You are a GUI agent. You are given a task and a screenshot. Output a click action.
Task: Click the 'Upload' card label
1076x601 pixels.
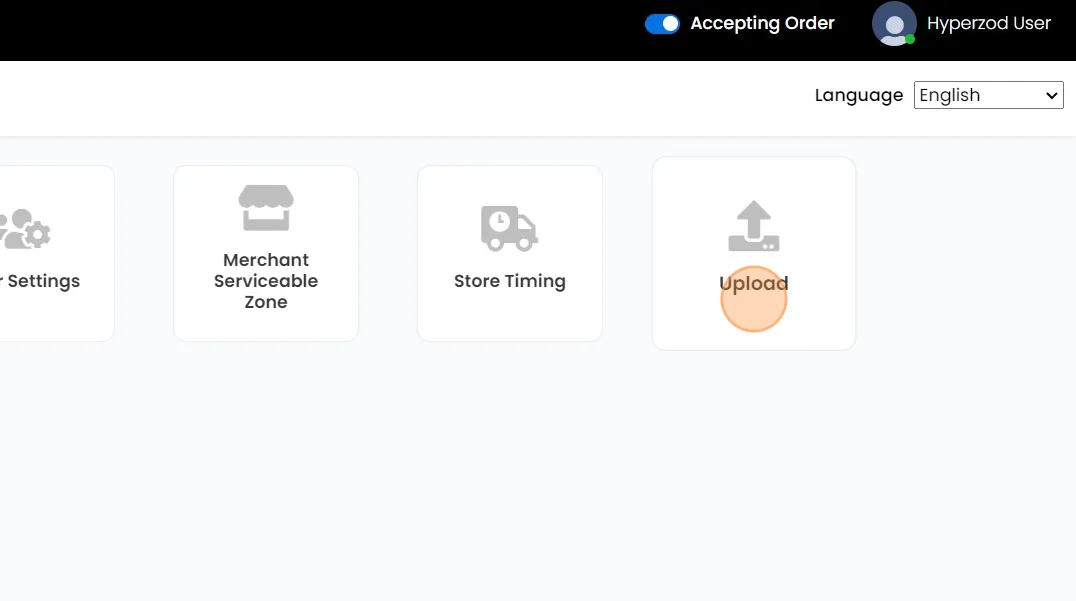[x=754, y=283]
